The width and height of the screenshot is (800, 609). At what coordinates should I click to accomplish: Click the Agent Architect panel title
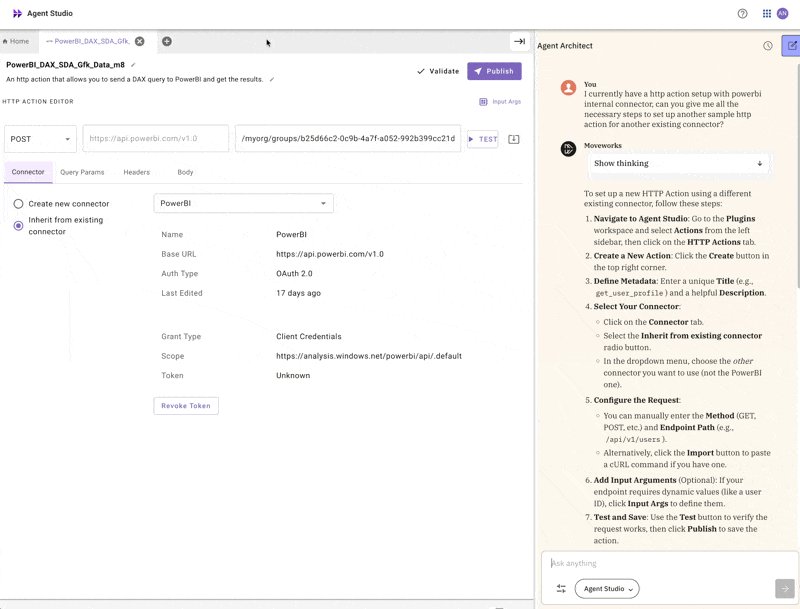(565, 46)
